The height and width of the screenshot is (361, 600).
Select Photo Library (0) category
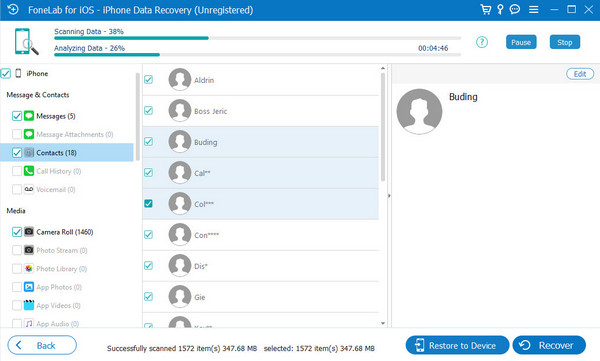pyautogui.click(x=62, y=269)
